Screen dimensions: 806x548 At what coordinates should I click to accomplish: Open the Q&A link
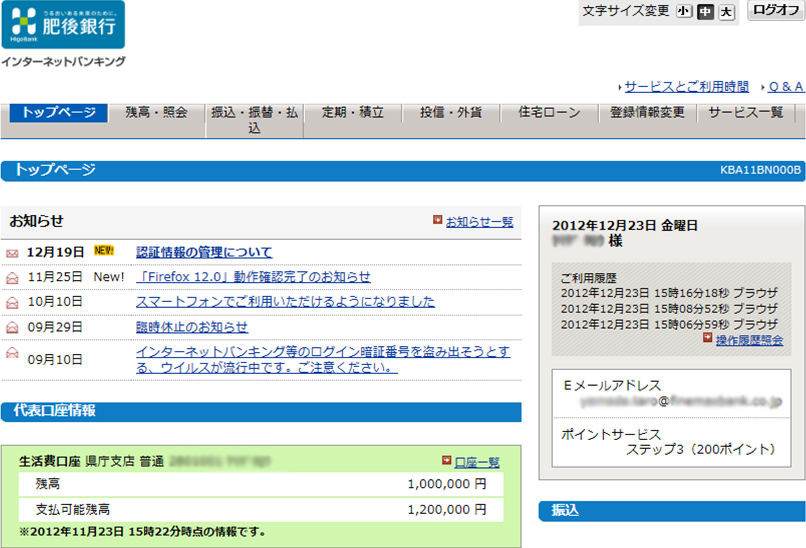(x=785, y=86)
